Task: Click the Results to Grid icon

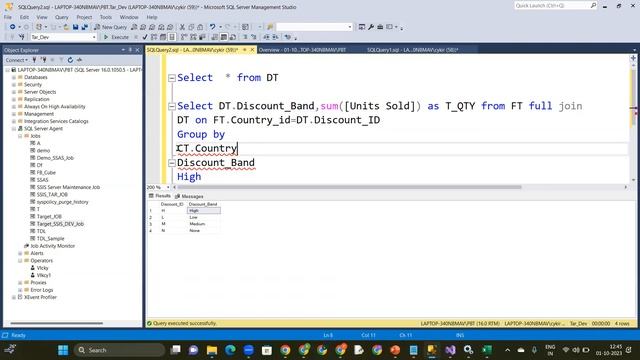Action: [x=224, y=37]
